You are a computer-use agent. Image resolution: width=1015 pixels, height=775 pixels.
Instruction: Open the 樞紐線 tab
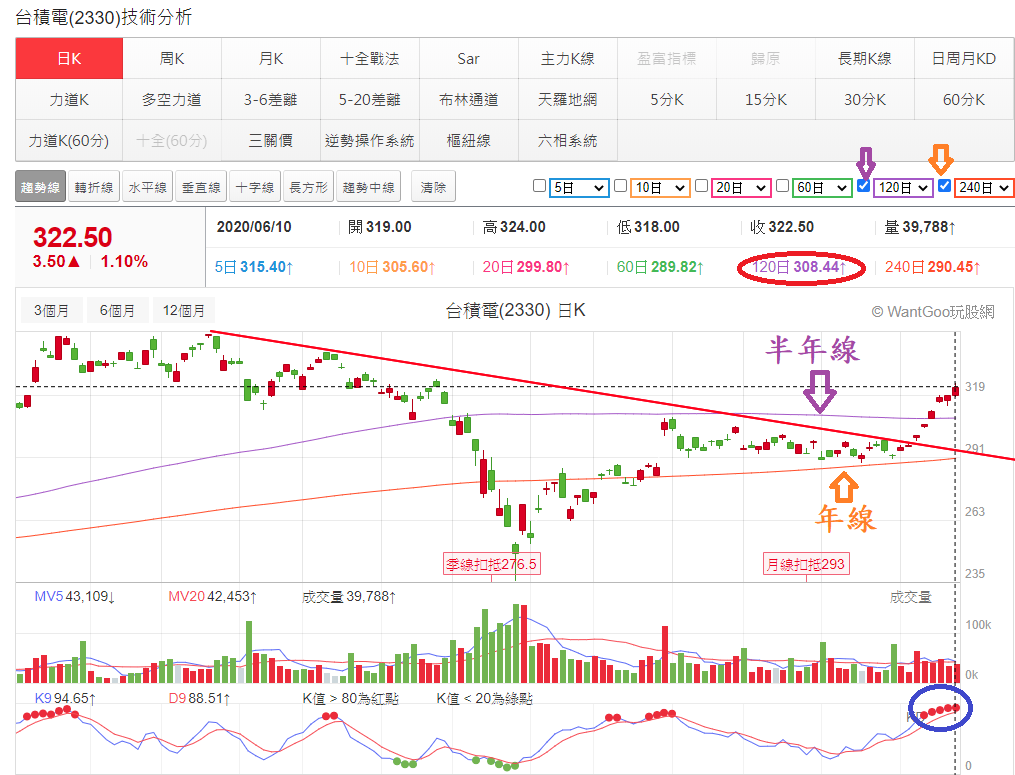click(x=469, y=140)
